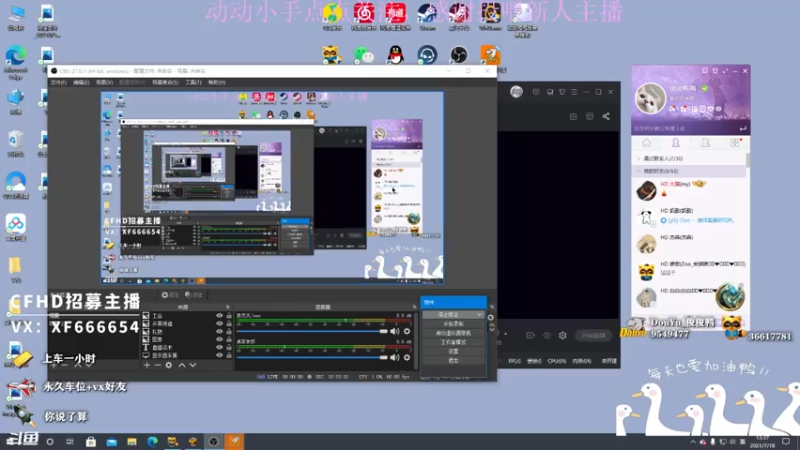Click camera icon in dark streaming window

pyautogui.click(x=530, y=335)
